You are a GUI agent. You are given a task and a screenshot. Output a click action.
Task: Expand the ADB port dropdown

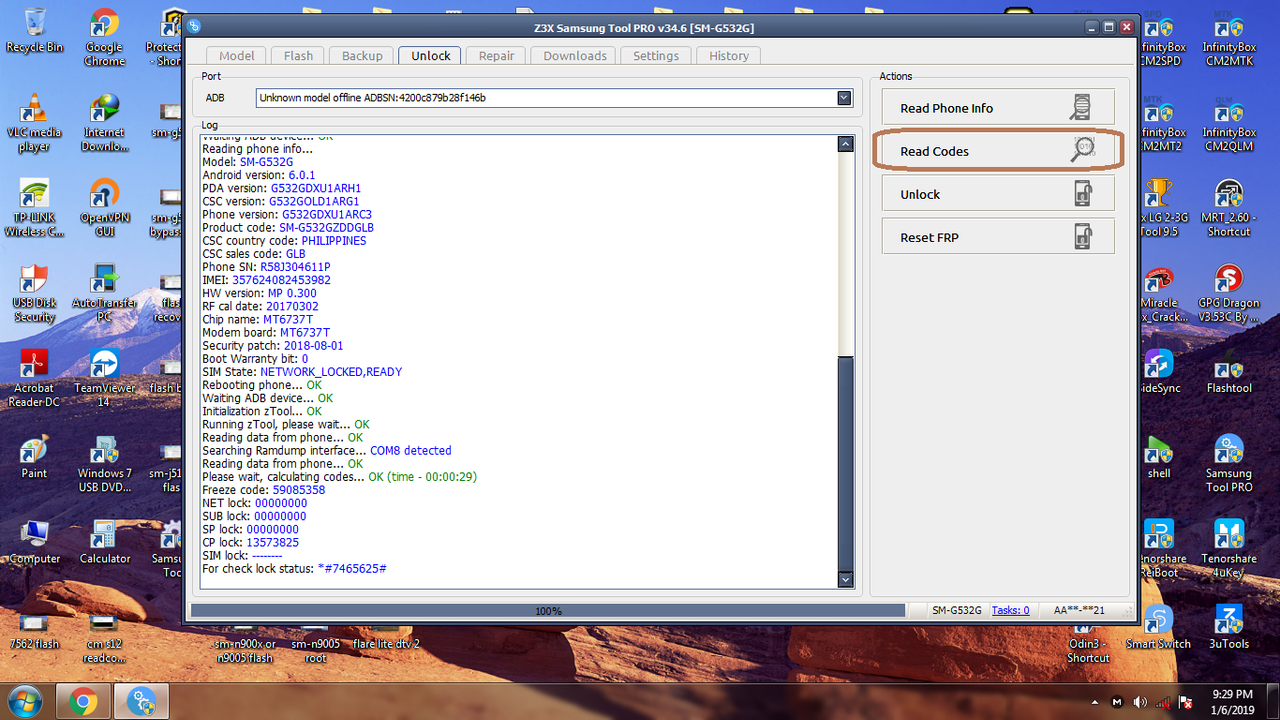[x=844, y=98]
